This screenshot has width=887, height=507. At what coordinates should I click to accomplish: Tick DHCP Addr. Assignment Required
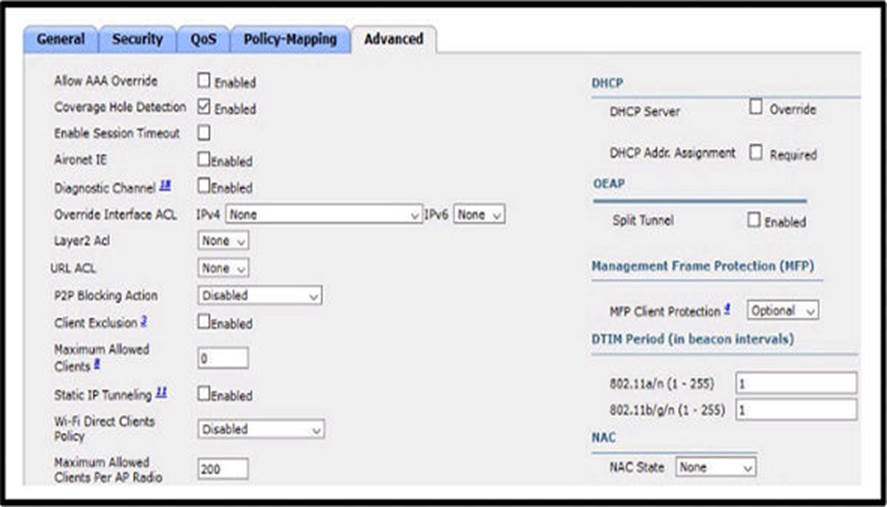coord(756,153)
